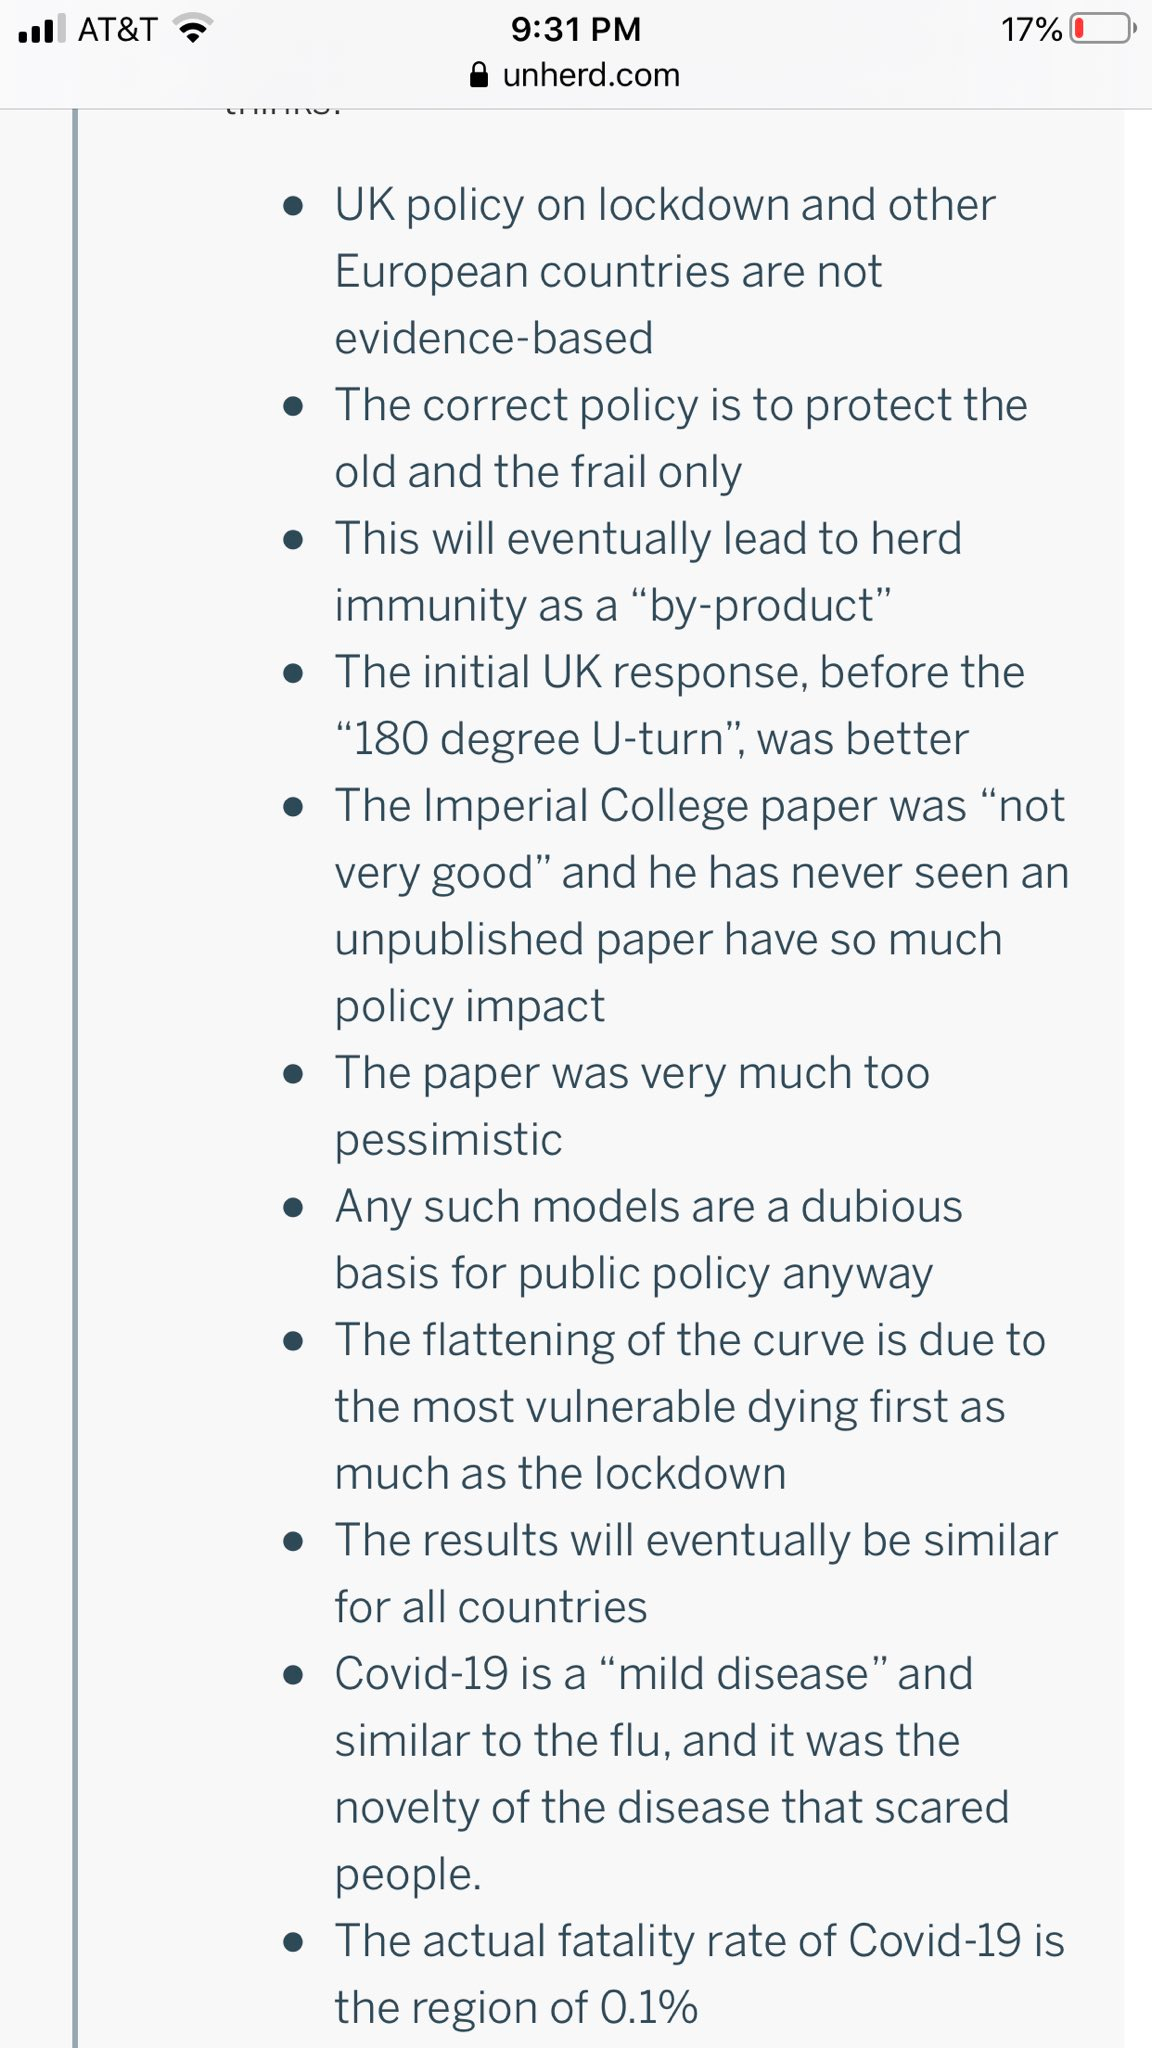Tap the herd immunity by-product bullet
Viewport: 1152px width, 2048px height.
coord(648,571)
